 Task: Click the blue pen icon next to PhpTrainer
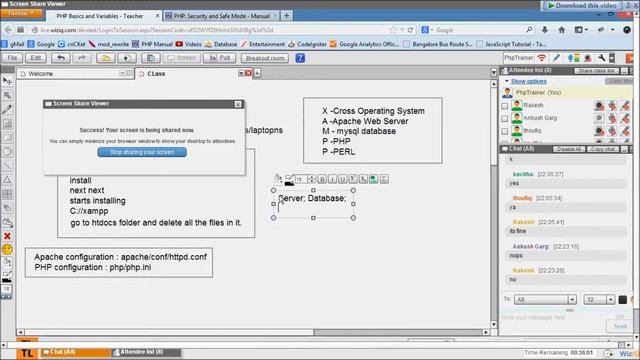(556, 58)
